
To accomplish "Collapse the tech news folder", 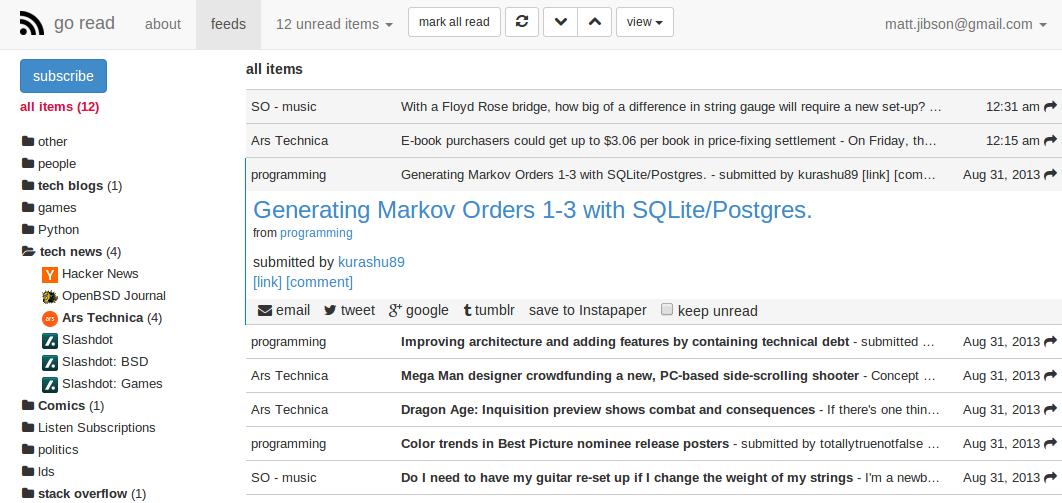I will (28, 252).
